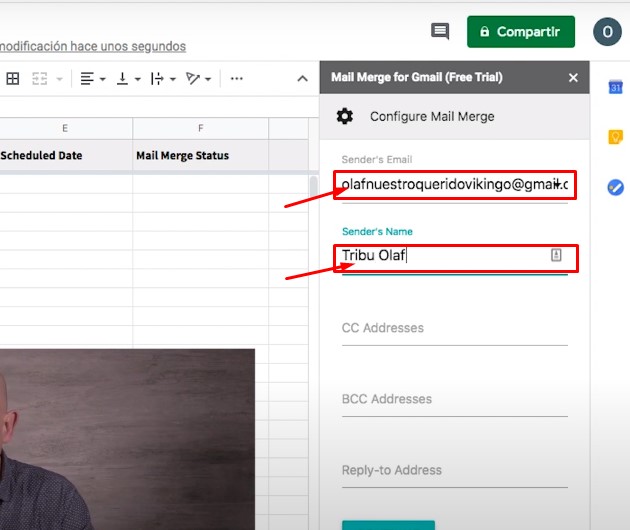Open the comment history icon
The width and height of the screenshot is (630, 530).
click(440, 31)
